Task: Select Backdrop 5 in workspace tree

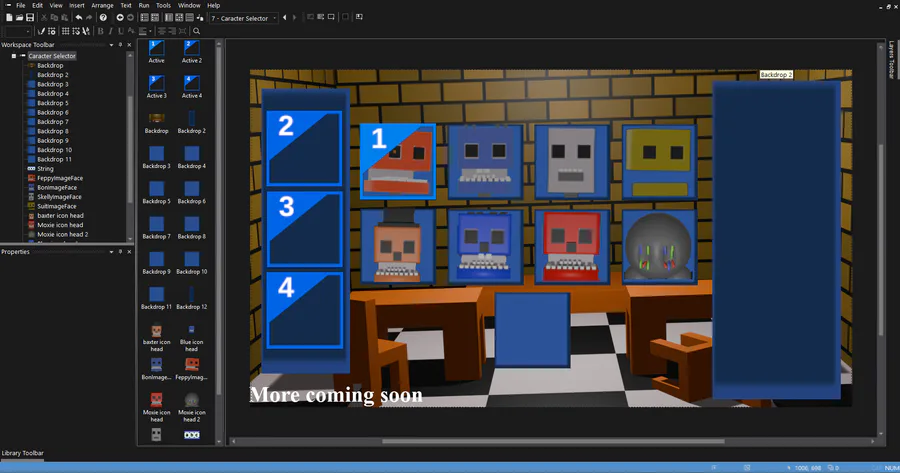Action: pyautogui.click(x=52, y=103)
